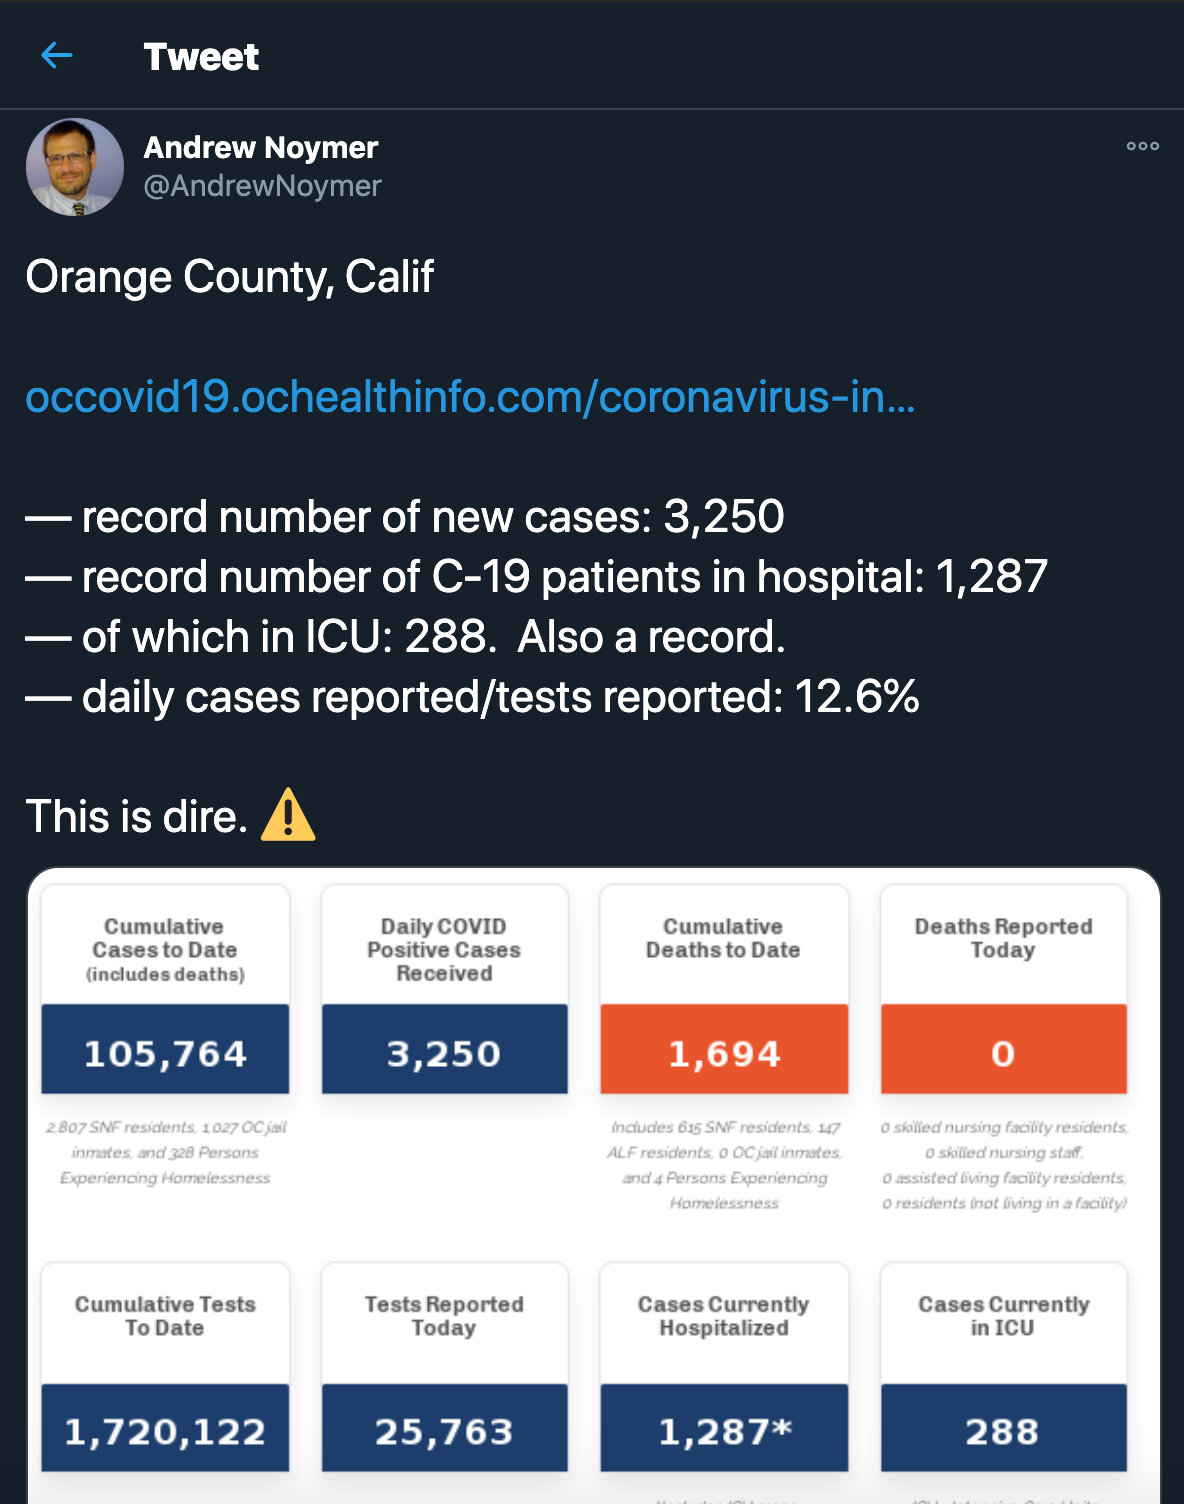Click the 25,763 tests reported today tile
The height and width of the screenshot is (1504, 1184).
(x=444, y=1429)
